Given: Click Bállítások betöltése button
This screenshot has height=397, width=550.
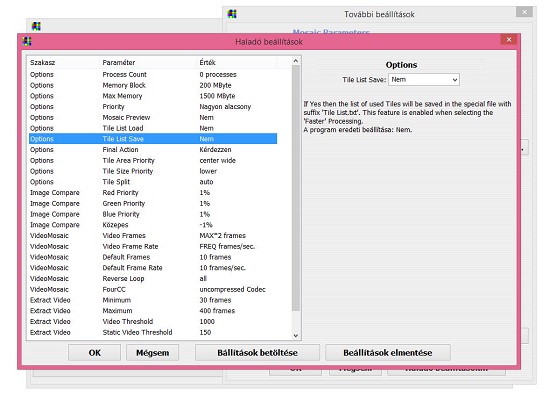Looking at the screenshot, I should tap(257, 352).
